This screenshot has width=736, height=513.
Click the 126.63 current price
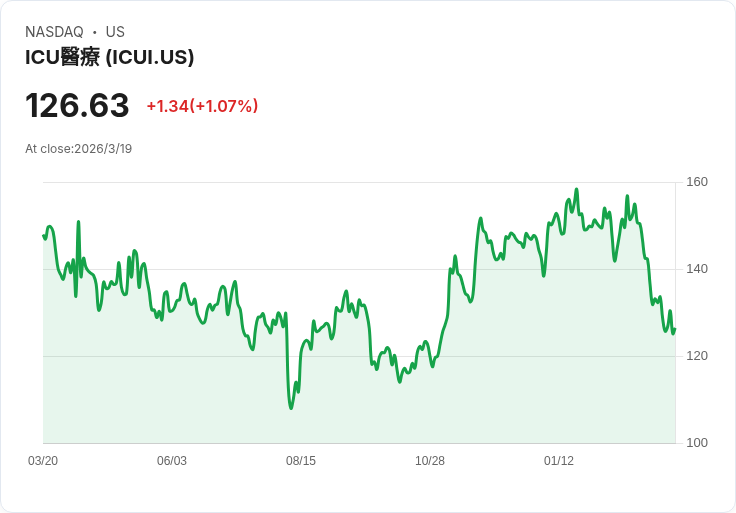77,105
